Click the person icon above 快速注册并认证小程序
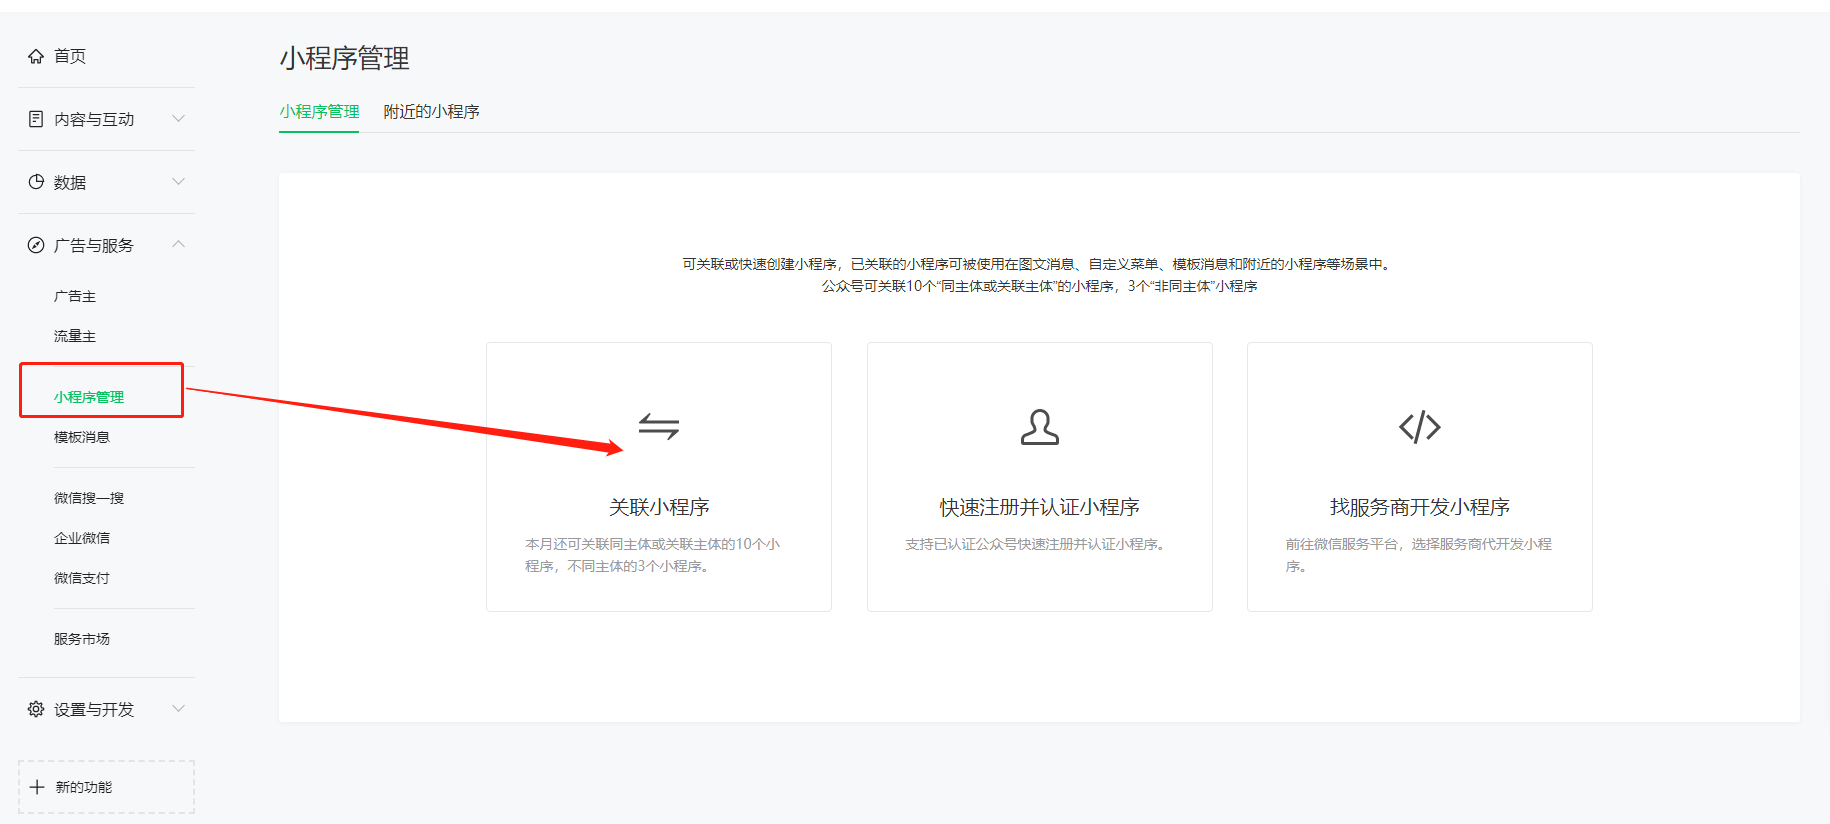 click(x=1040, y=427)
